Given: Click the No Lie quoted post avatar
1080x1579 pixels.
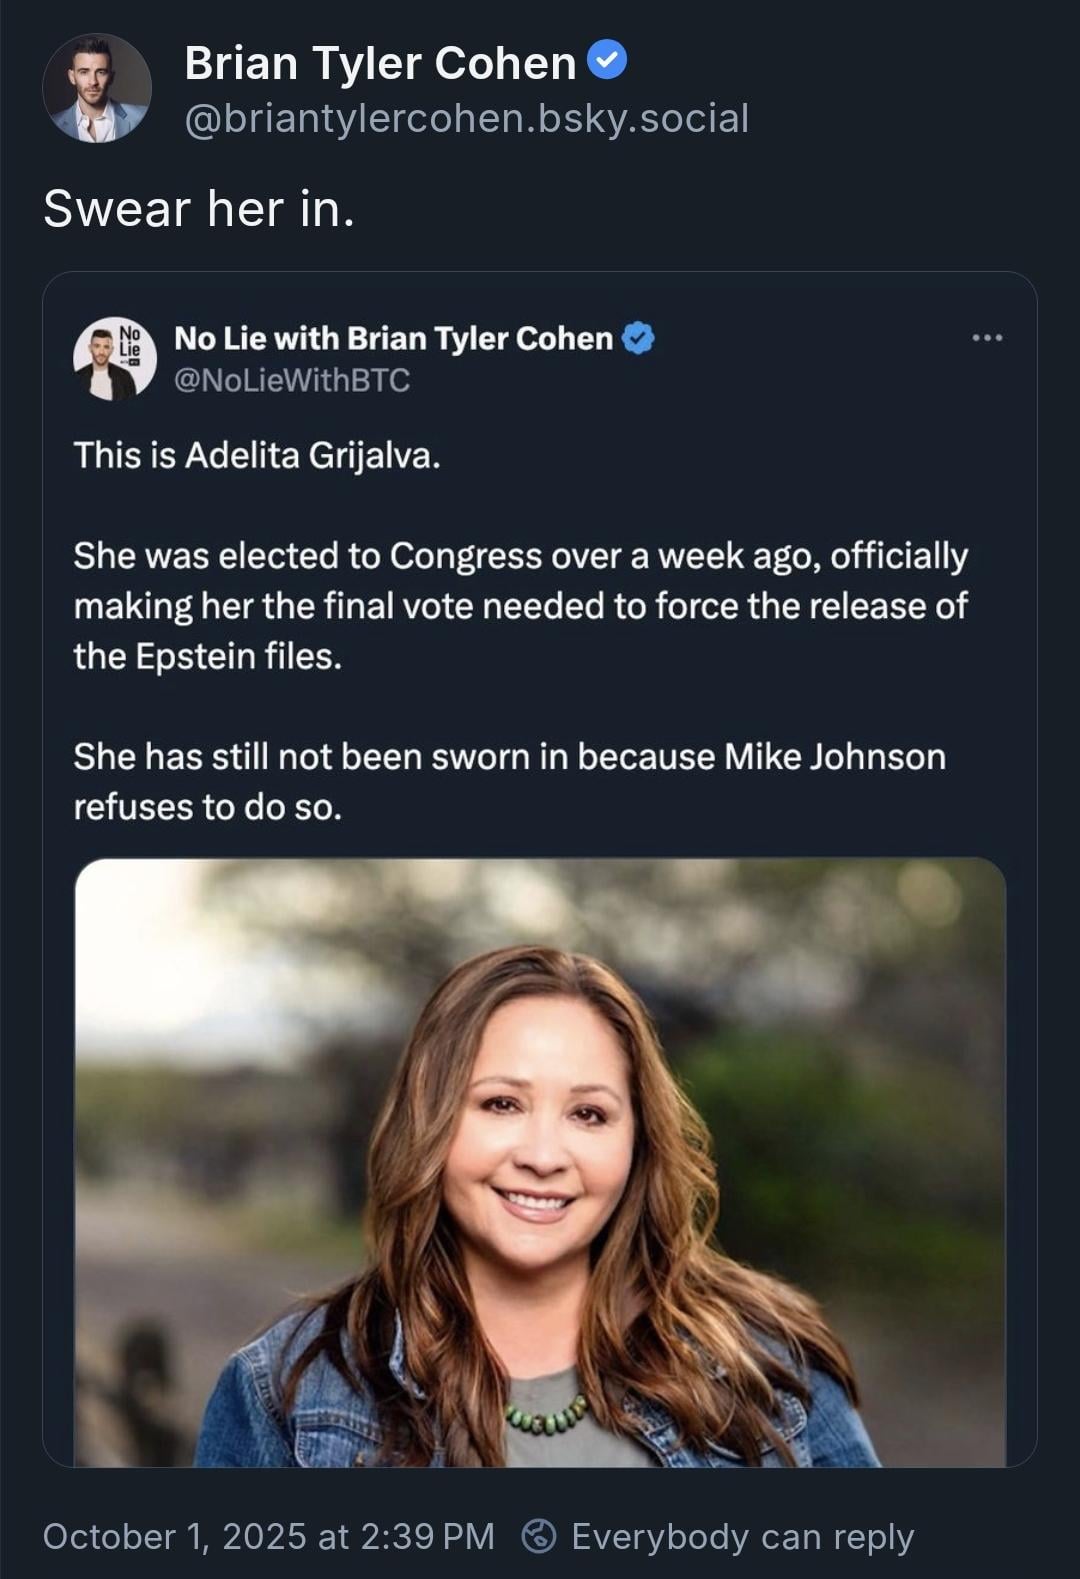Looking at the screenshot, I should pyautogui.click(x=114, y=358).
